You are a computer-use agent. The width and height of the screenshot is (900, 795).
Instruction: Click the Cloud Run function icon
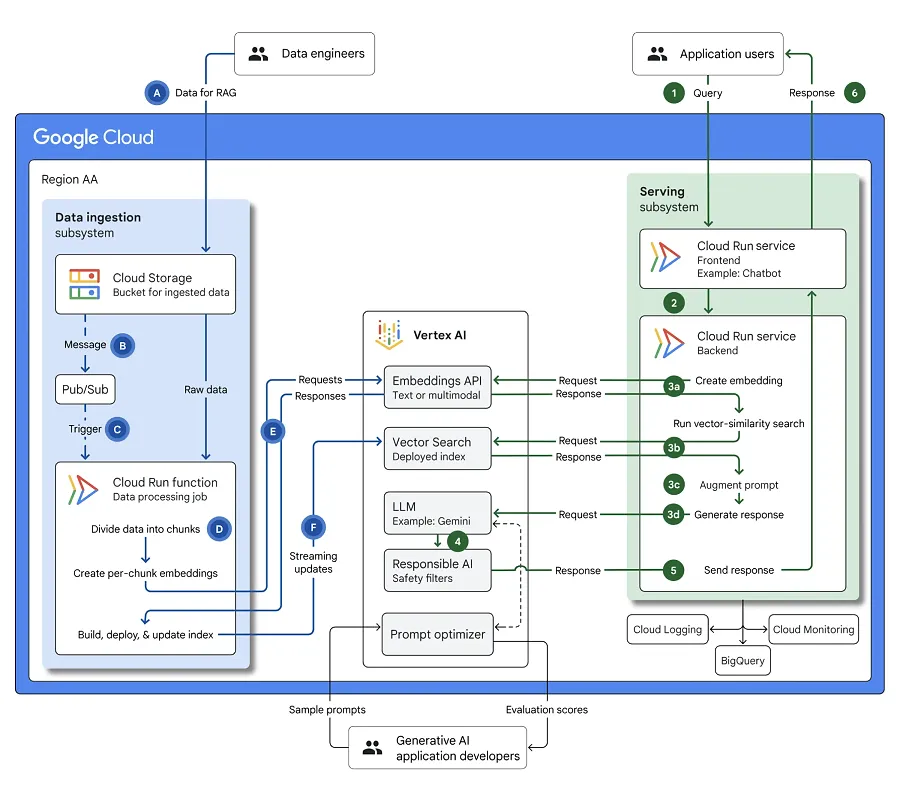pos(83,490)
